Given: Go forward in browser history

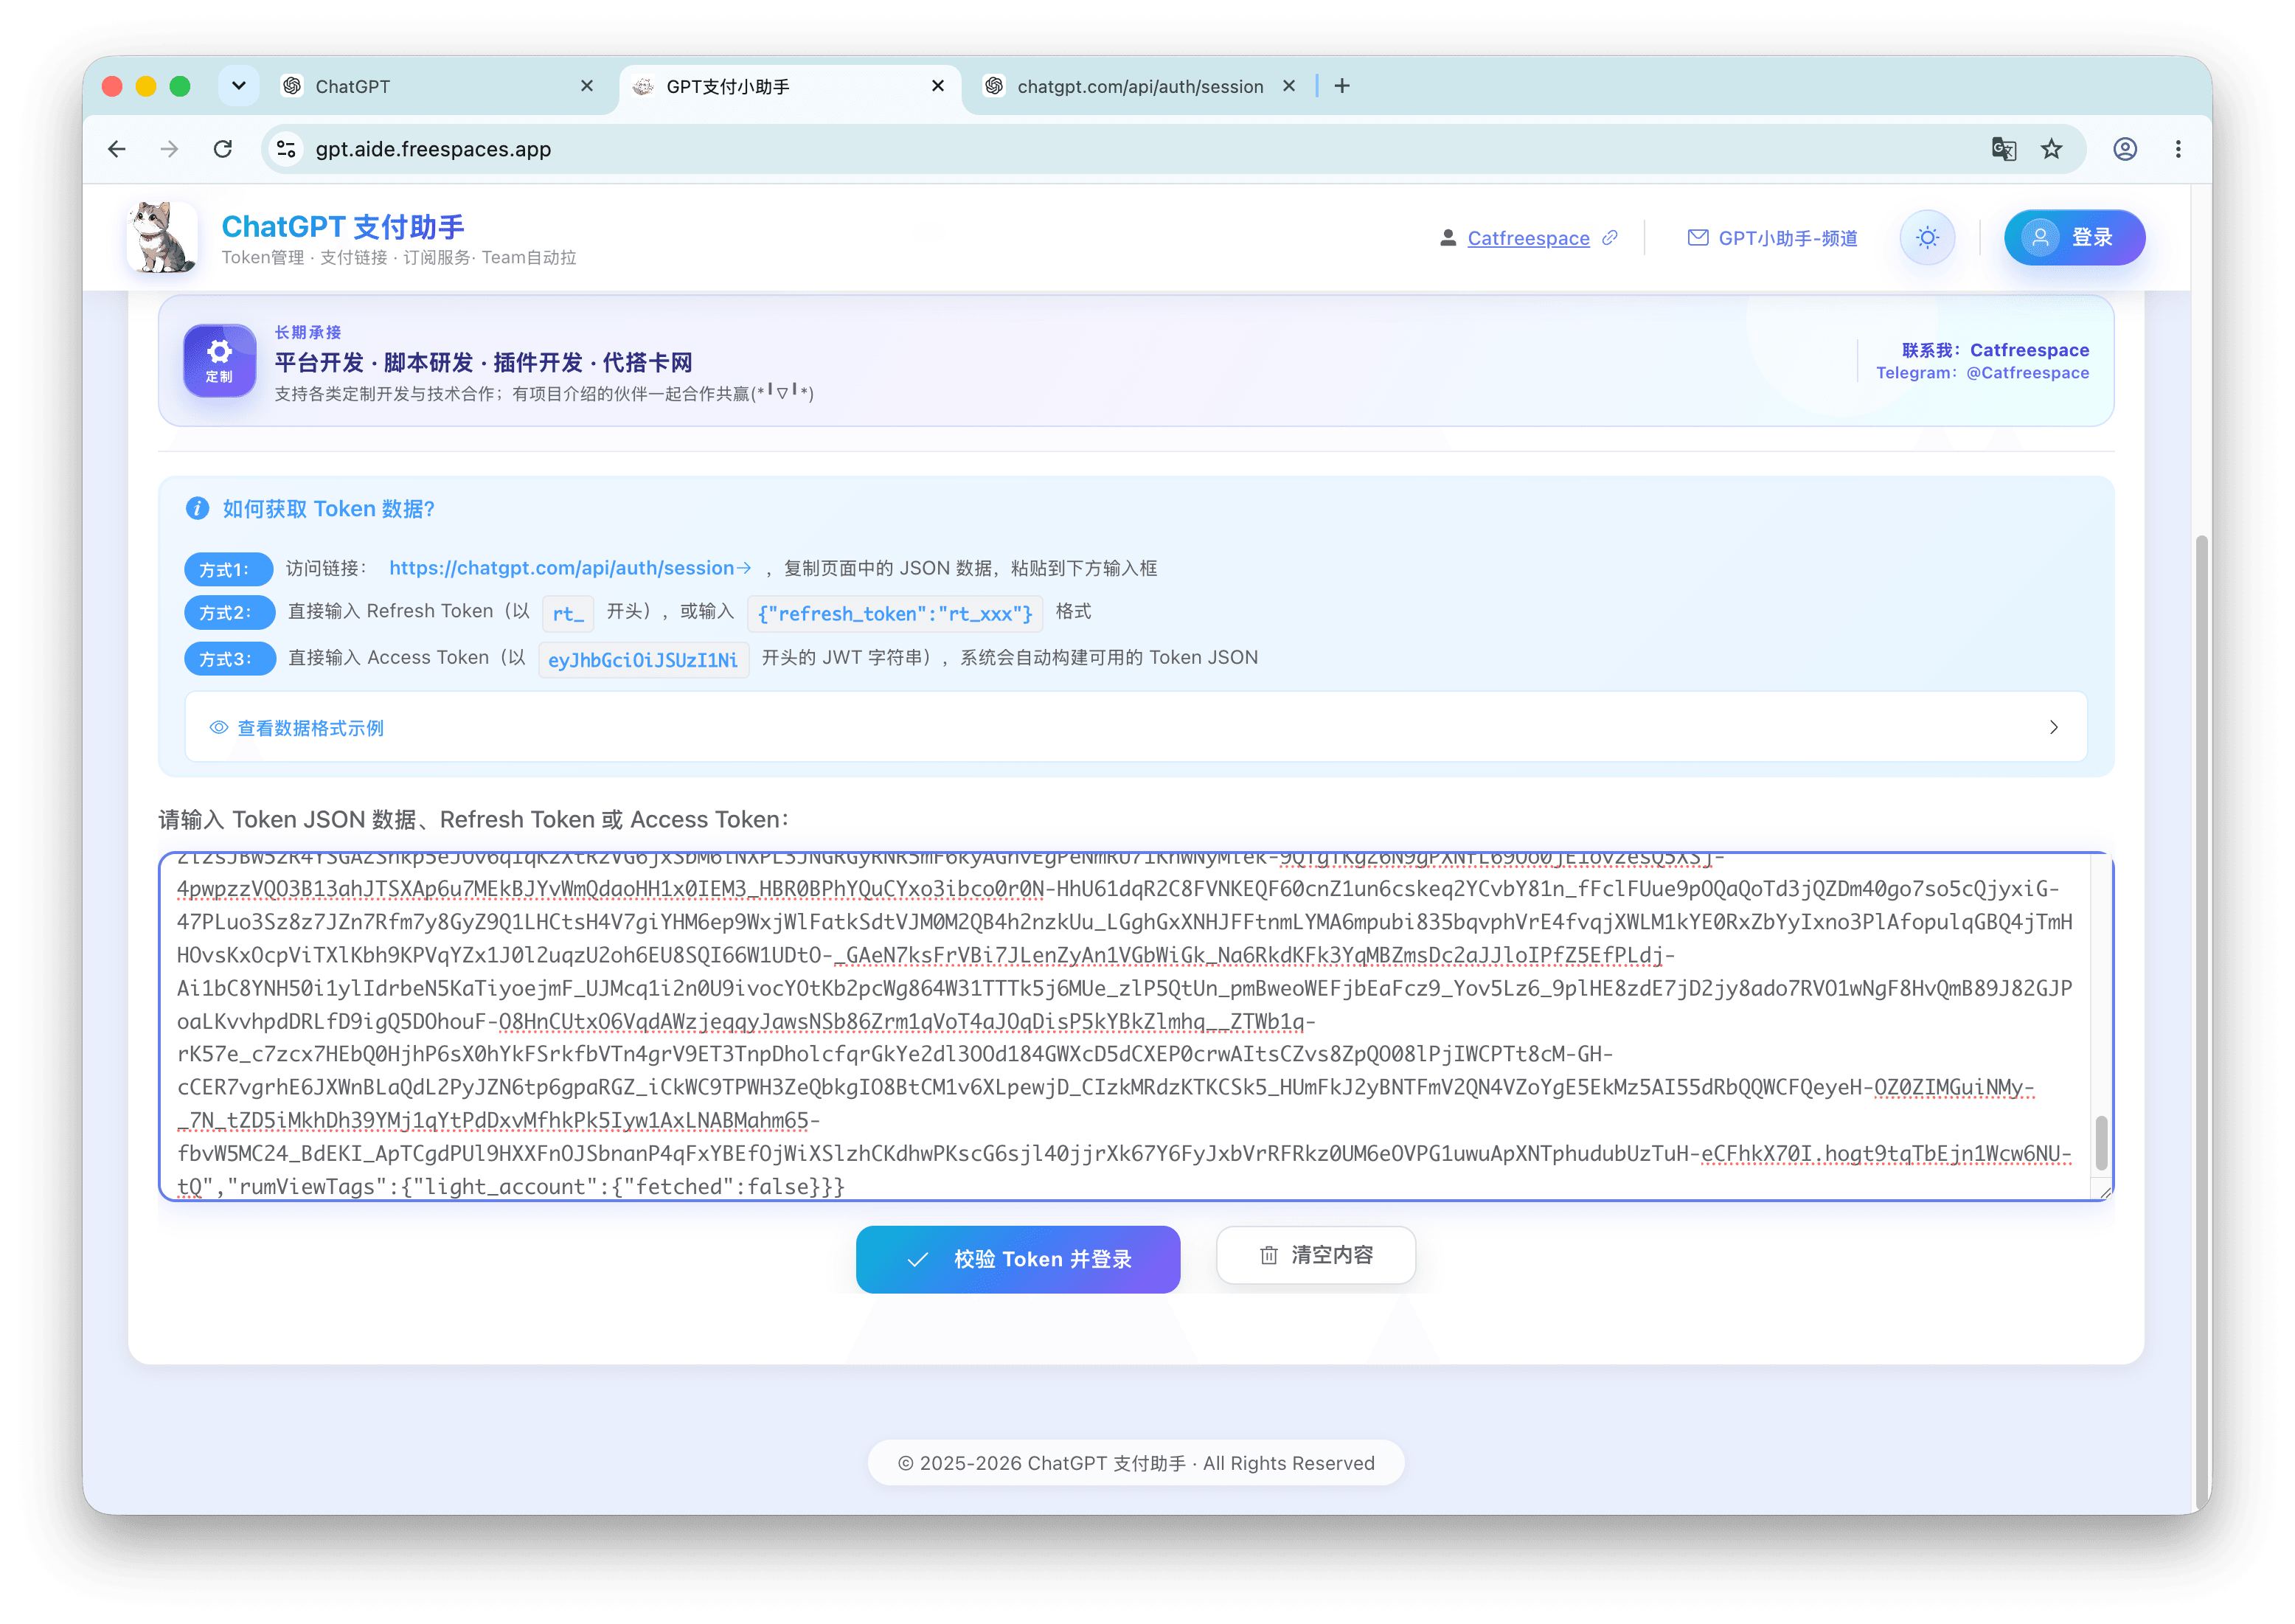Looking at the screenshot, I should 169,149.
